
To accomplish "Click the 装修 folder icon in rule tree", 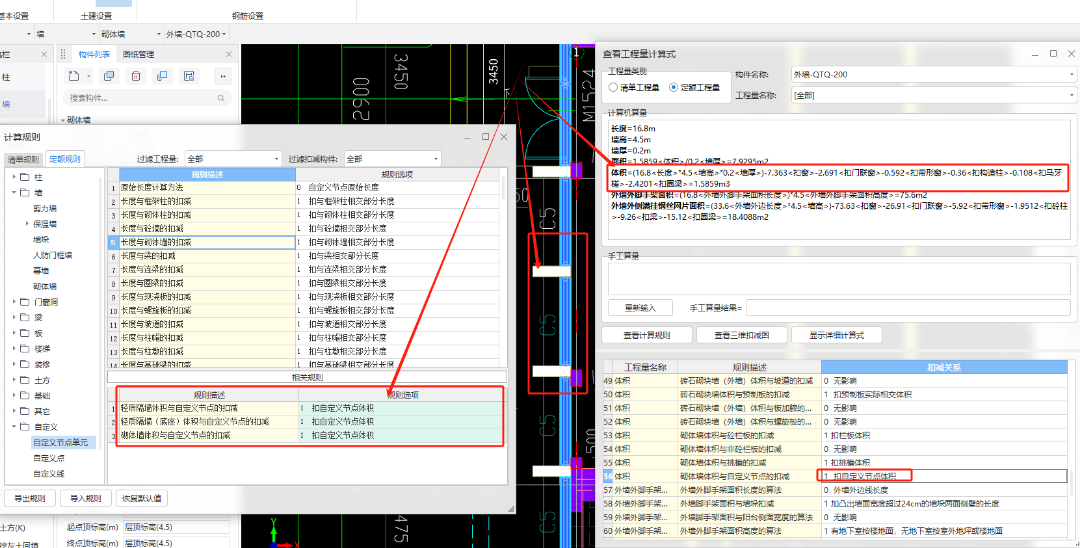I will click(25, 364).
